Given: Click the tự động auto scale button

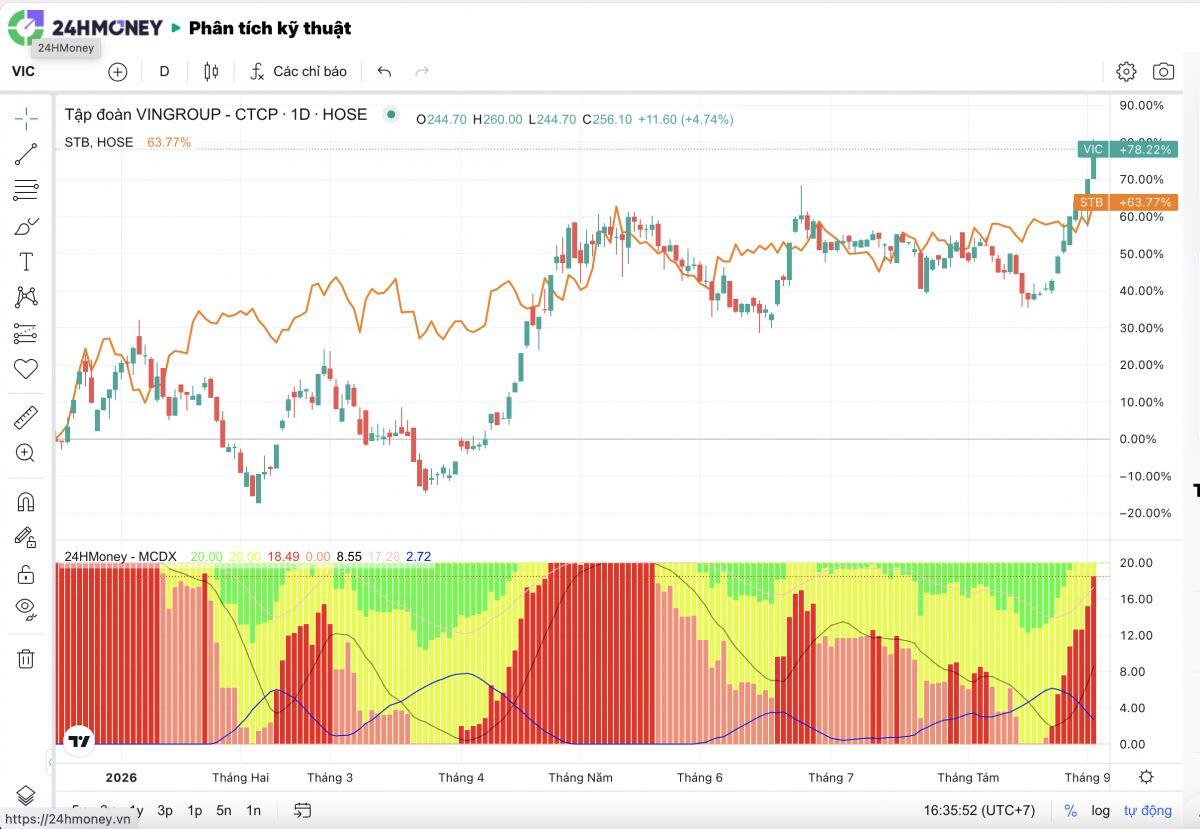Looking at the screenshot, I should [1147, 810].
